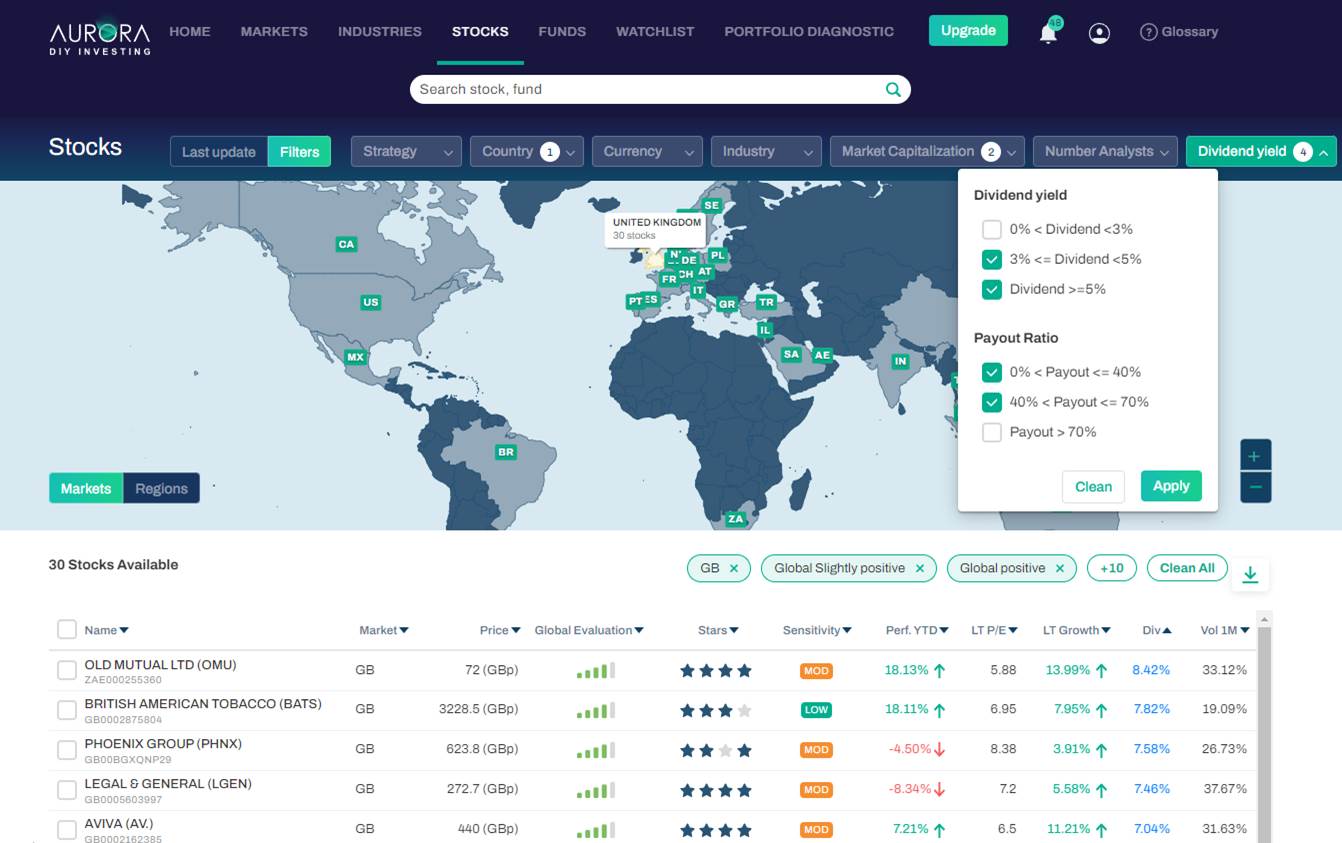Check the Payout > 70% option
Viewport: 1342px width, 843px height.
click(x=992, y=432)
